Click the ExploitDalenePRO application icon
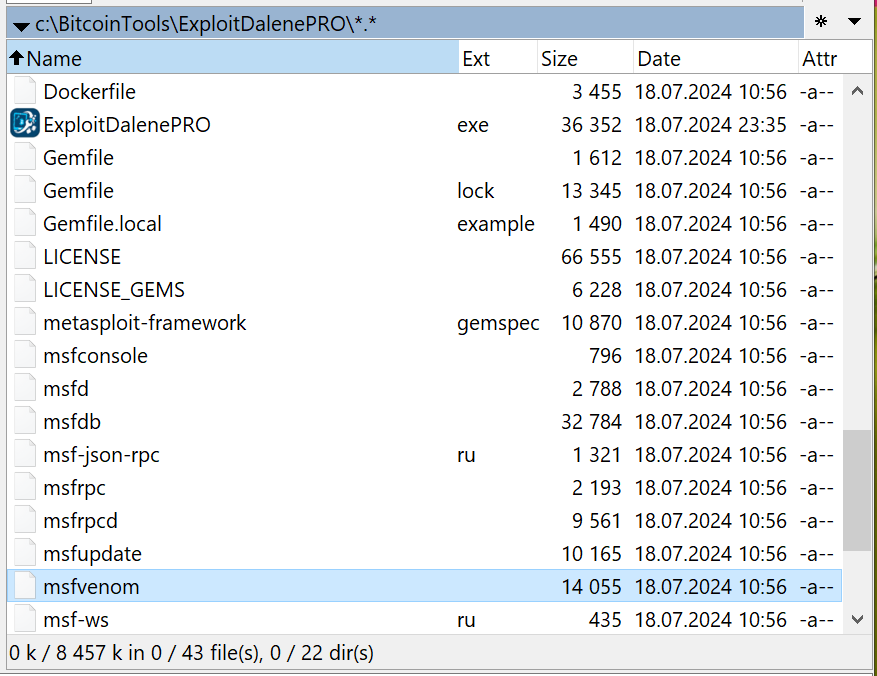 [x=25, y=124]
